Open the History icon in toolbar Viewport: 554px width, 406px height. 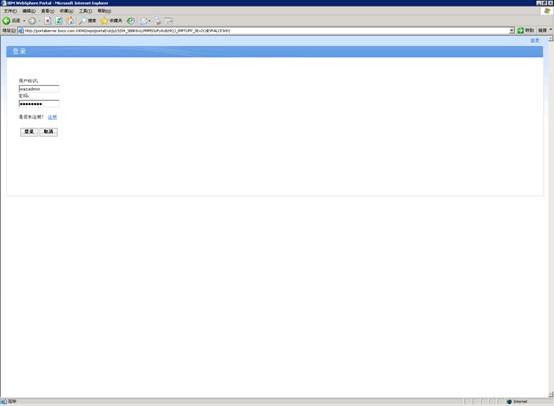131,21
